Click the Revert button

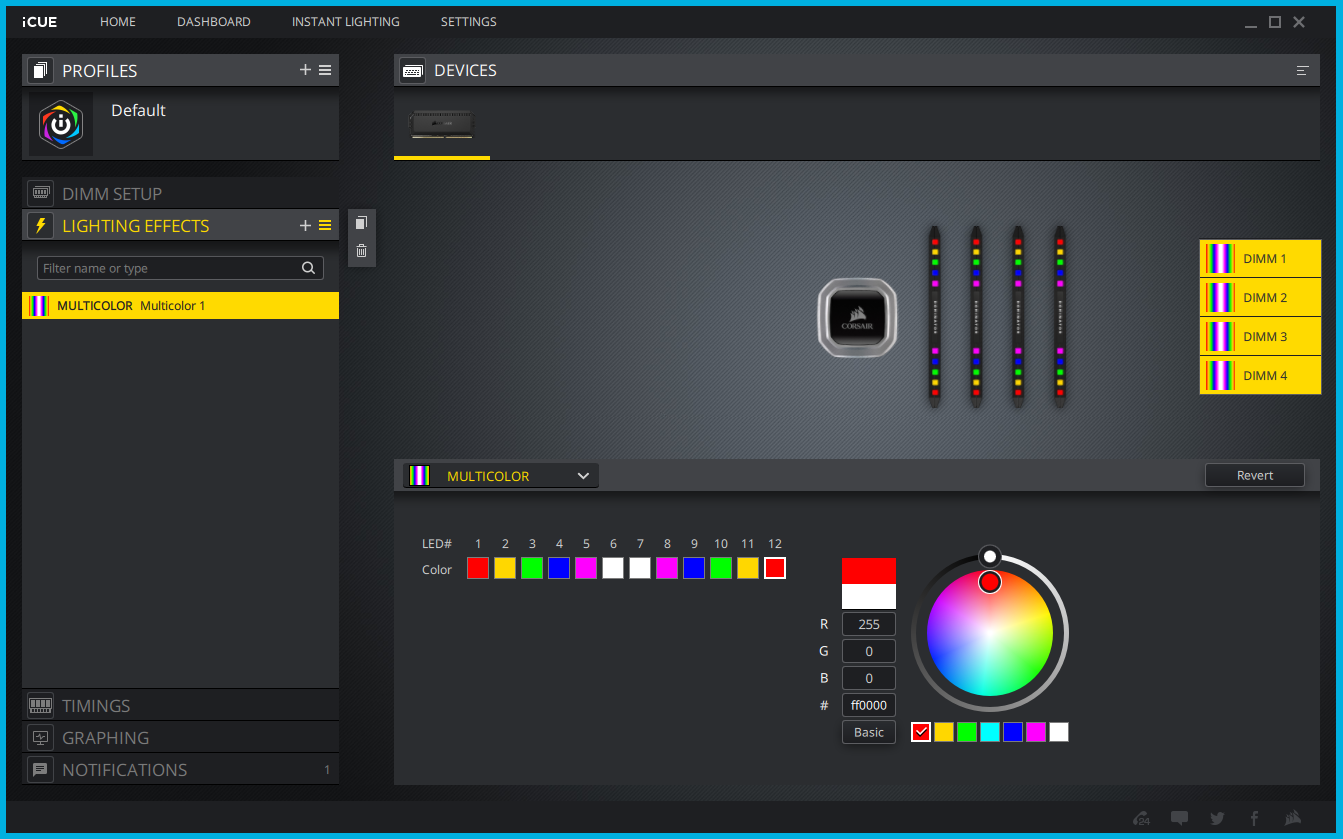click(1254, 475)
